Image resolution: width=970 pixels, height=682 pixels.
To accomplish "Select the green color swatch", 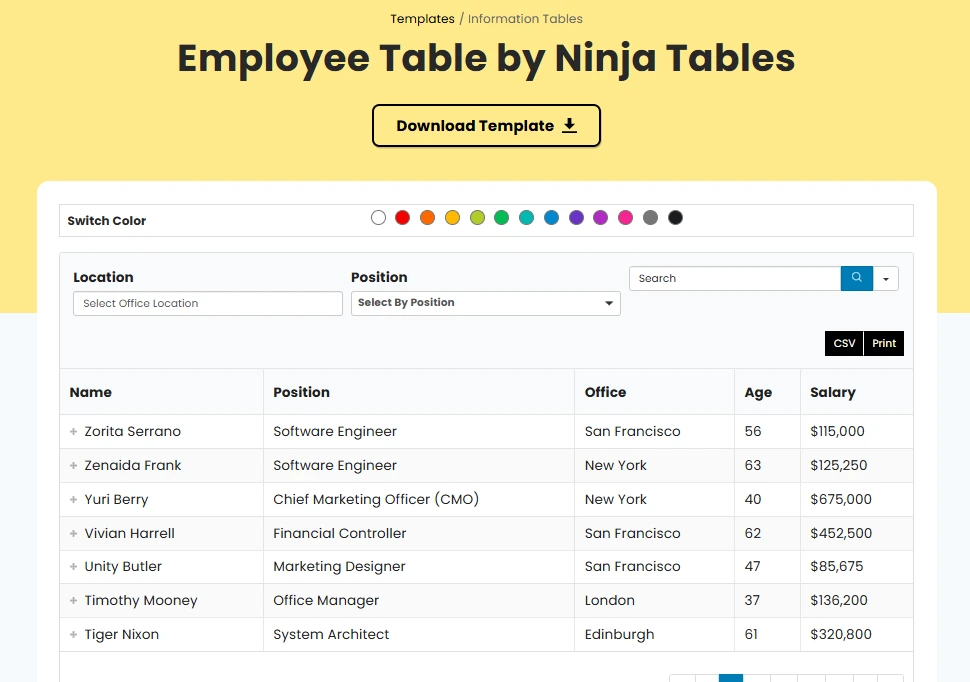I will click(x=502, y=218).
